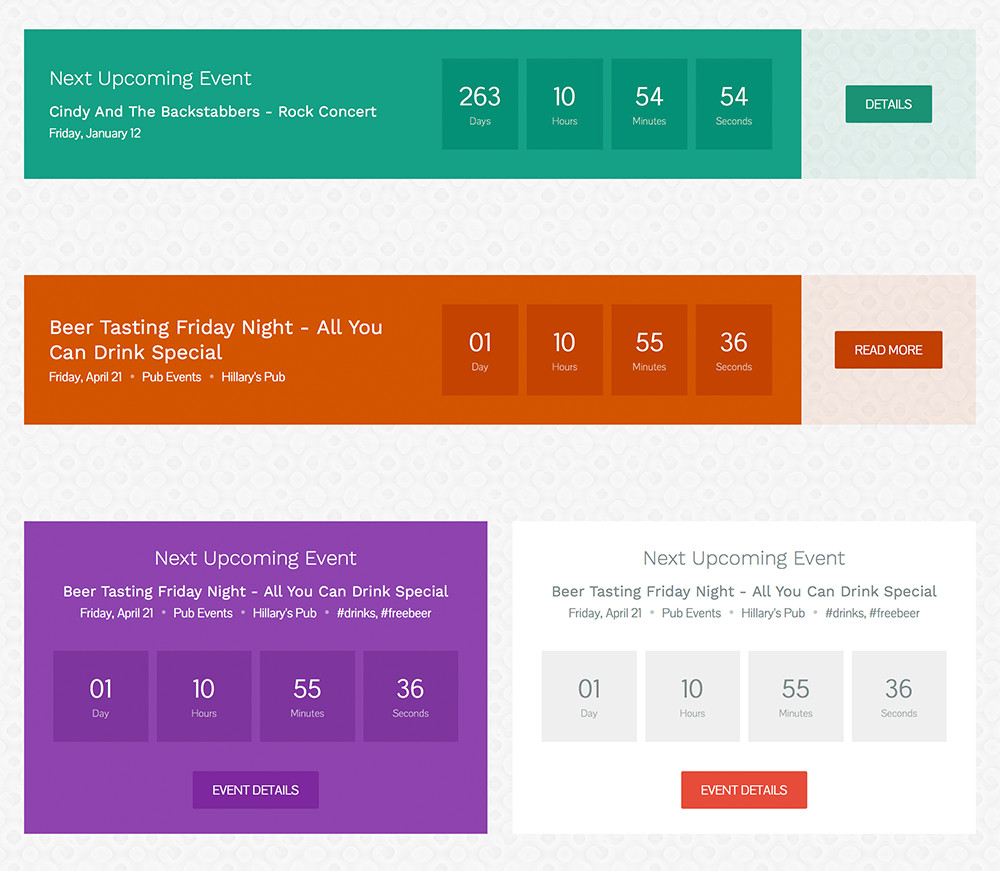1000x871 pixels.
Task: Click Next Upcoming Event heading in the white card
Action: [x=744, y=559]
